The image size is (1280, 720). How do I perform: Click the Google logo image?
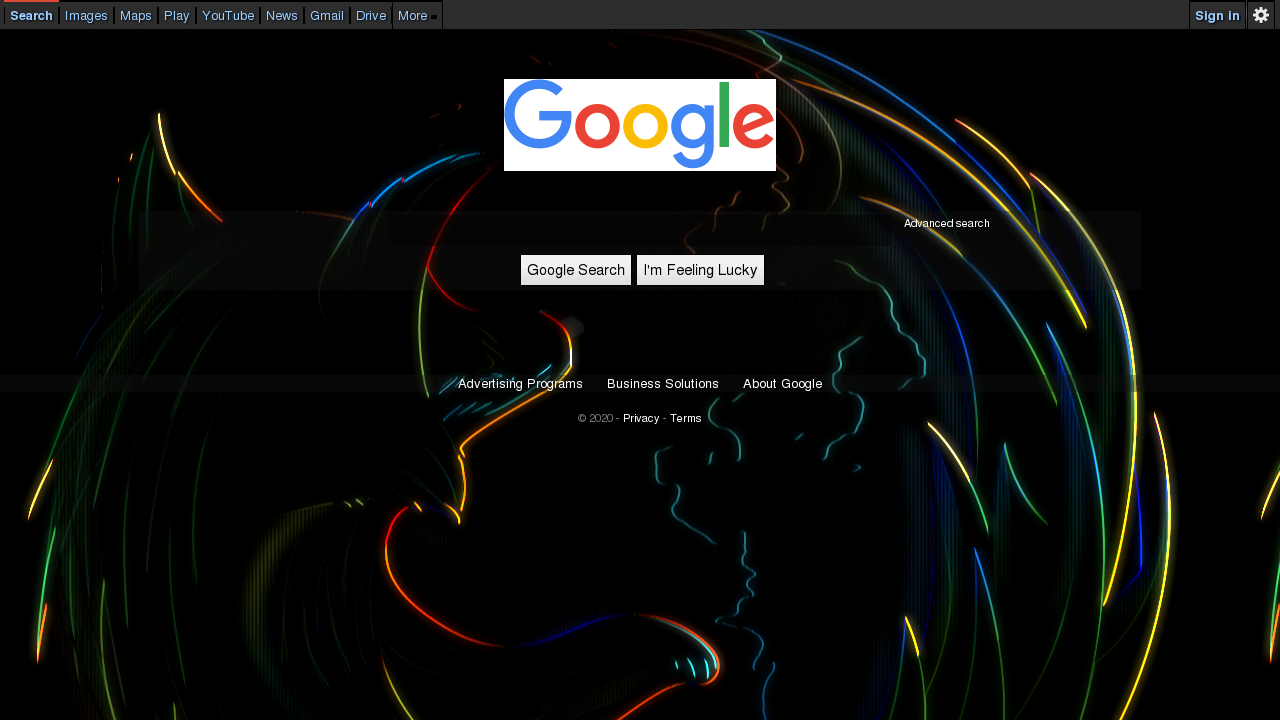pos(640,125)
